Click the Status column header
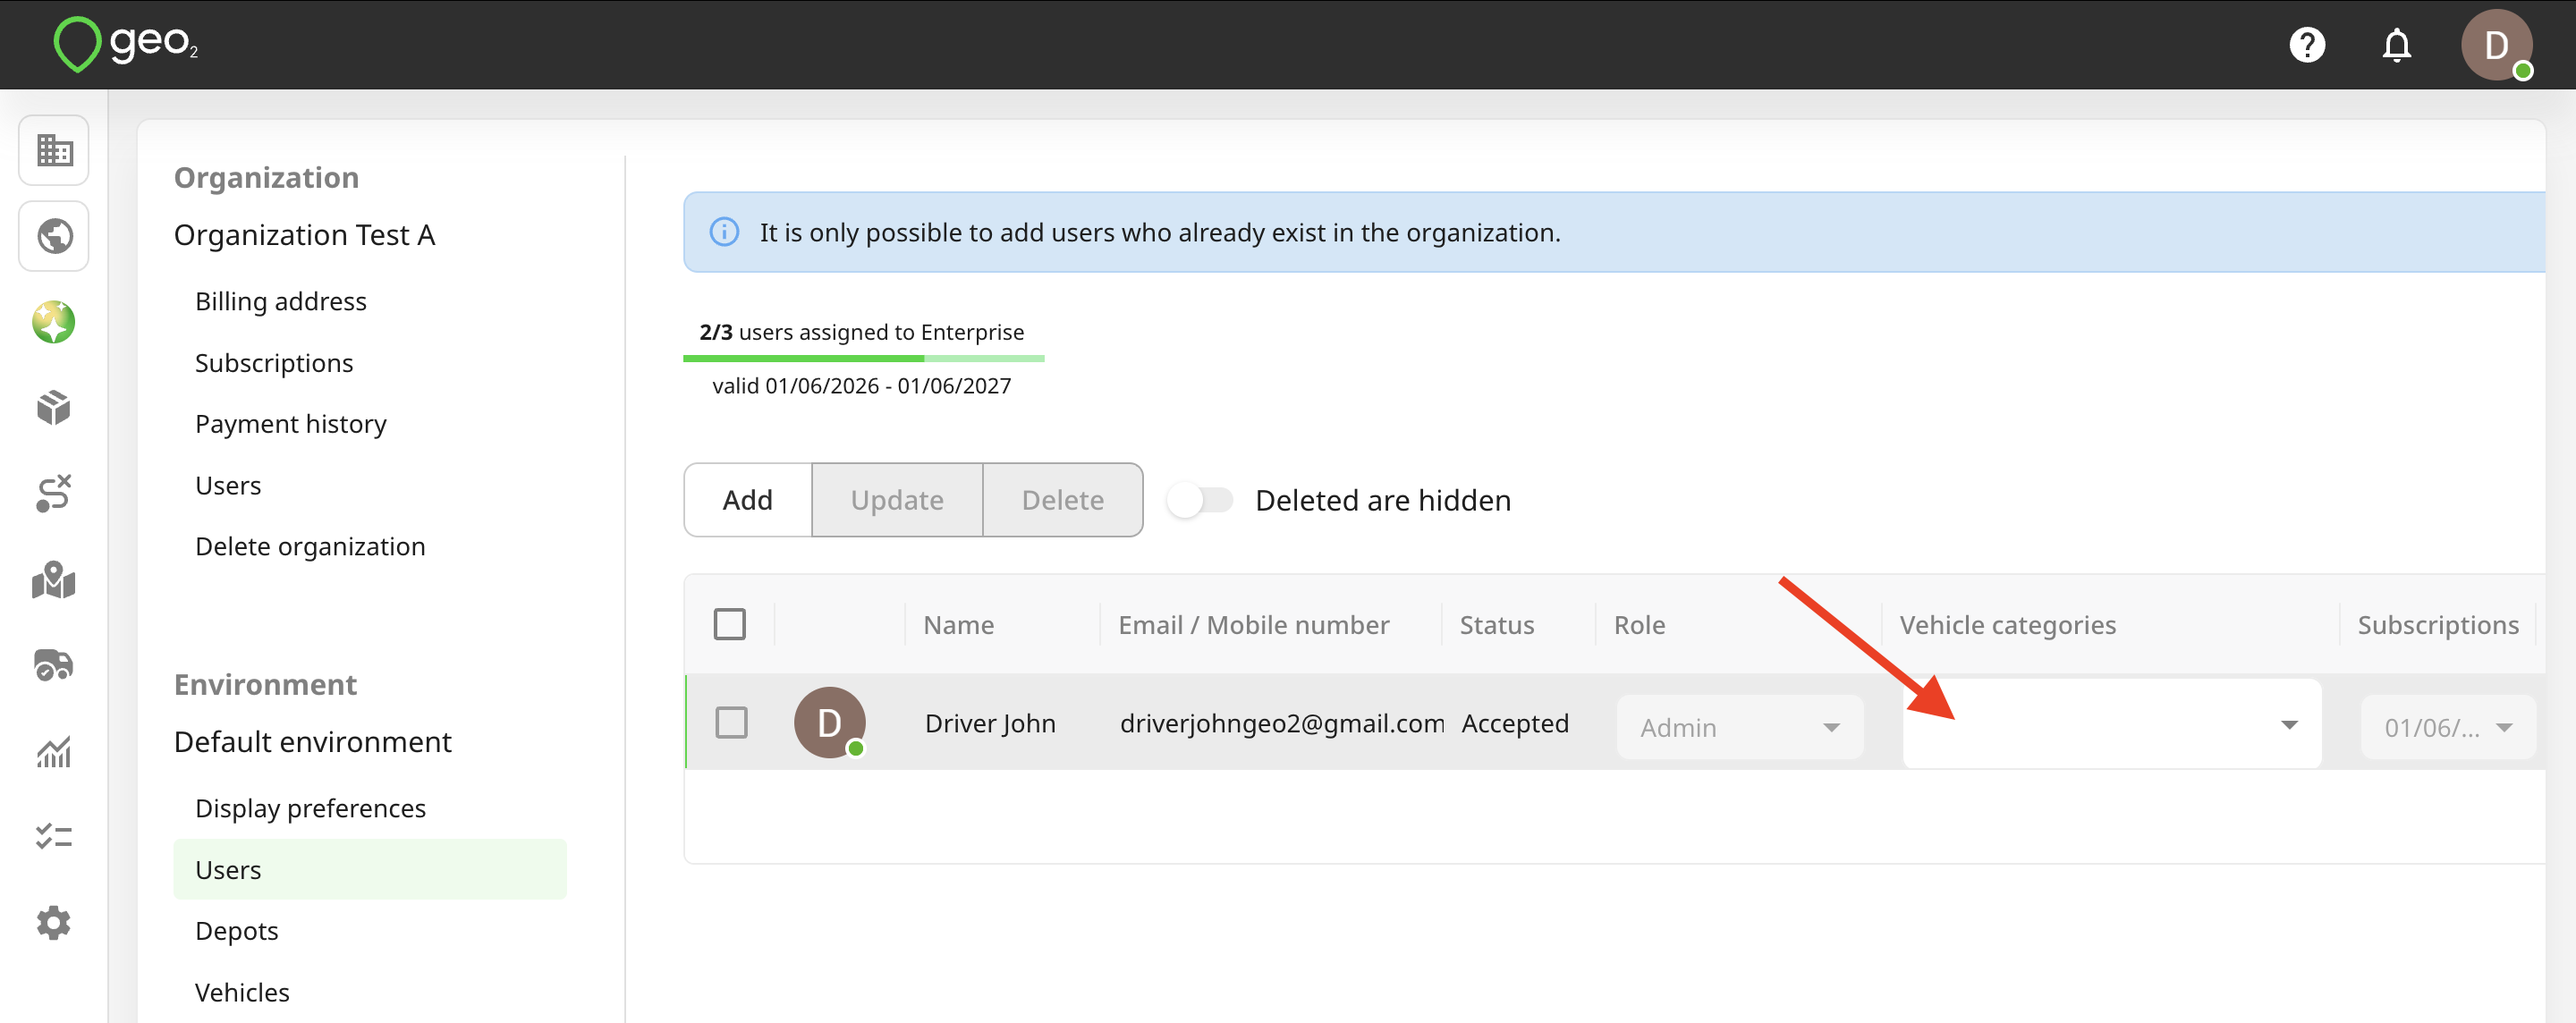 [x=1497, y=625]
